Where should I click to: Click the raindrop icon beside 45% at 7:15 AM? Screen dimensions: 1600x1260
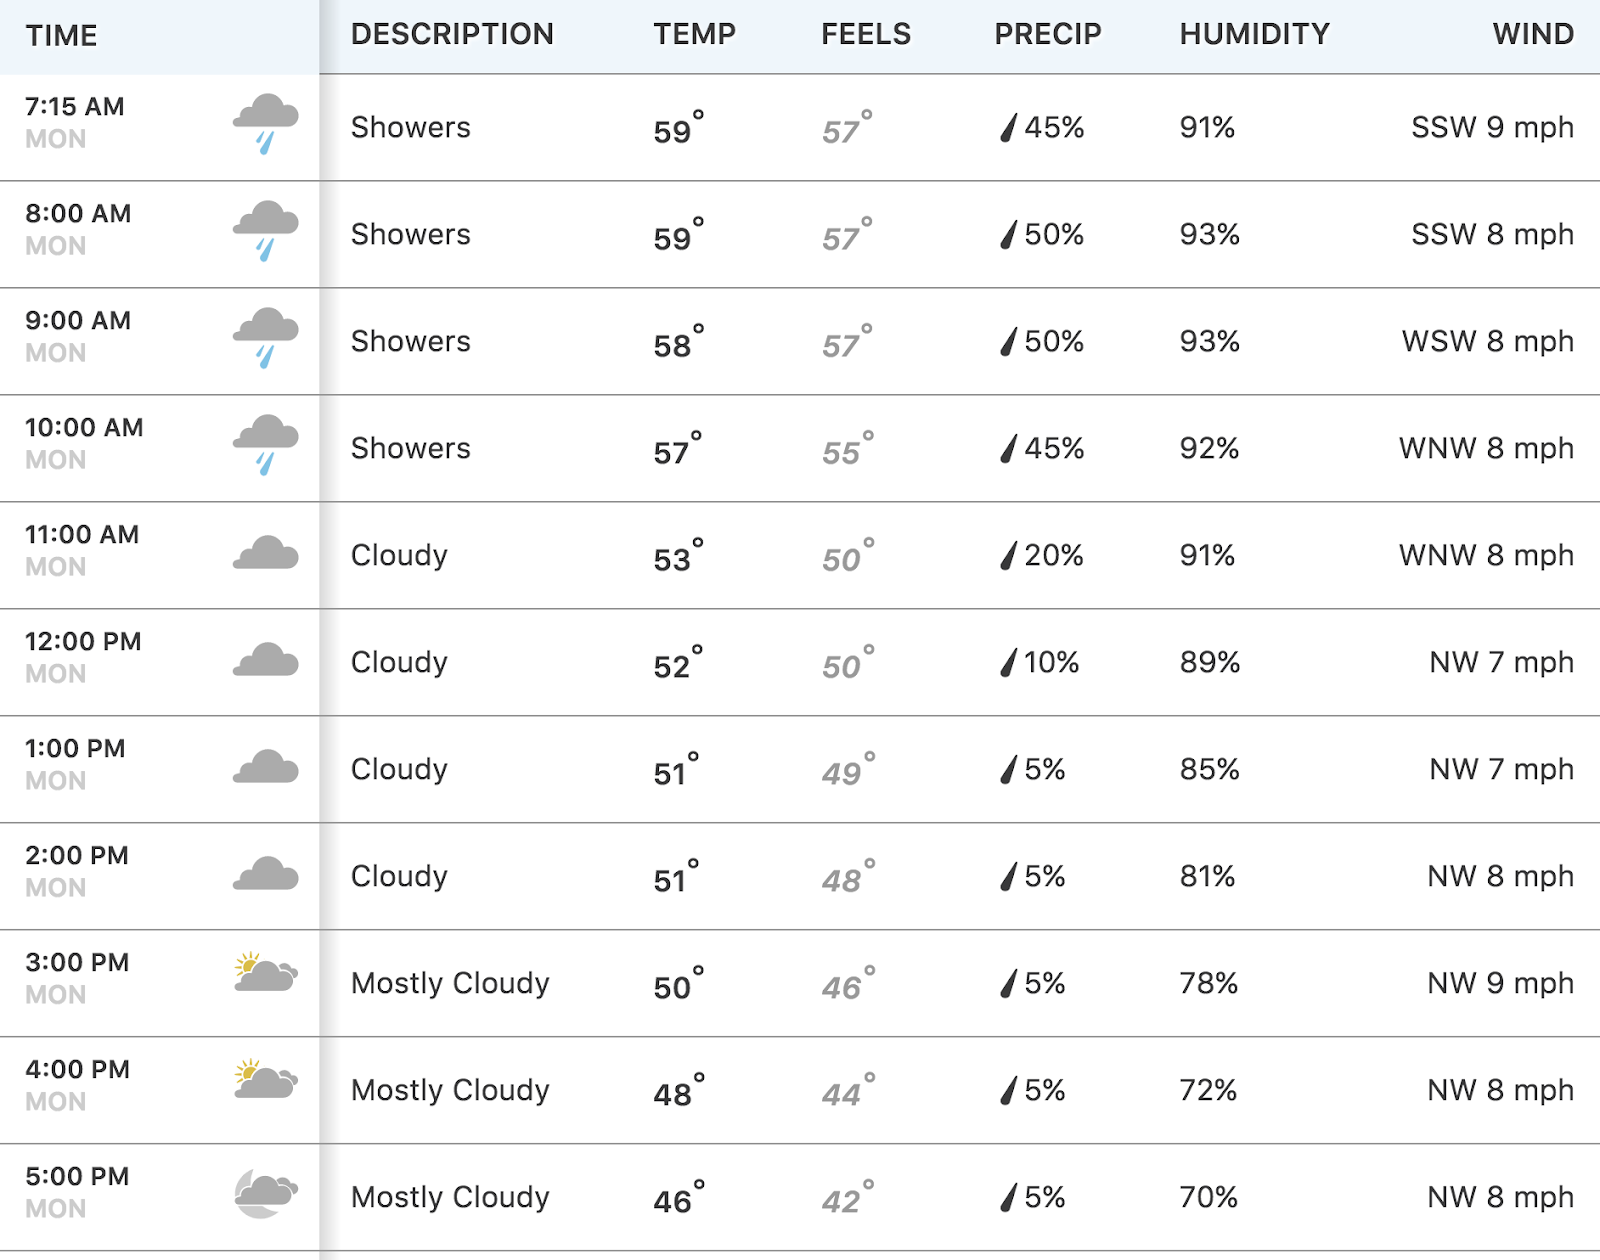(x=1009, y=128)
